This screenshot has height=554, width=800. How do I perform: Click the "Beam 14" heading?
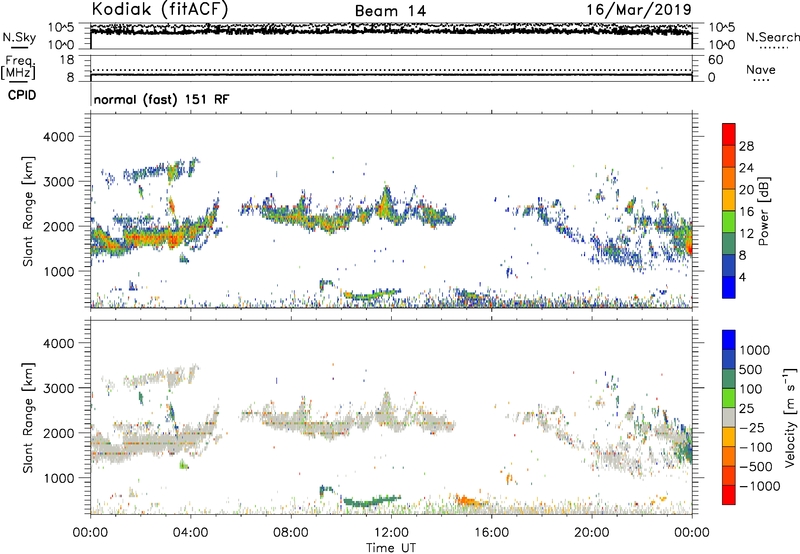coord(390,11)
